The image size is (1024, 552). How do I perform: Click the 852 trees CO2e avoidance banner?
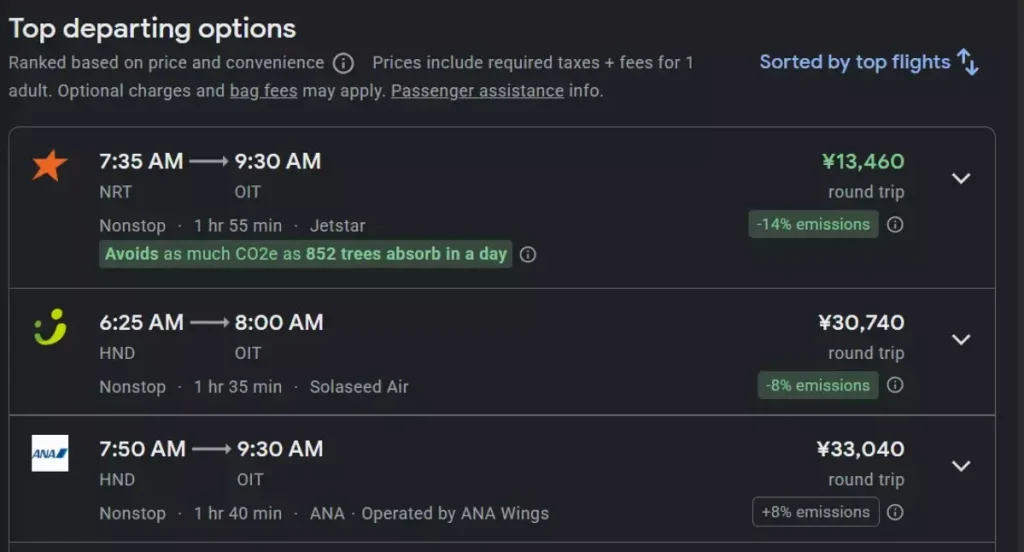pos(306,254)
